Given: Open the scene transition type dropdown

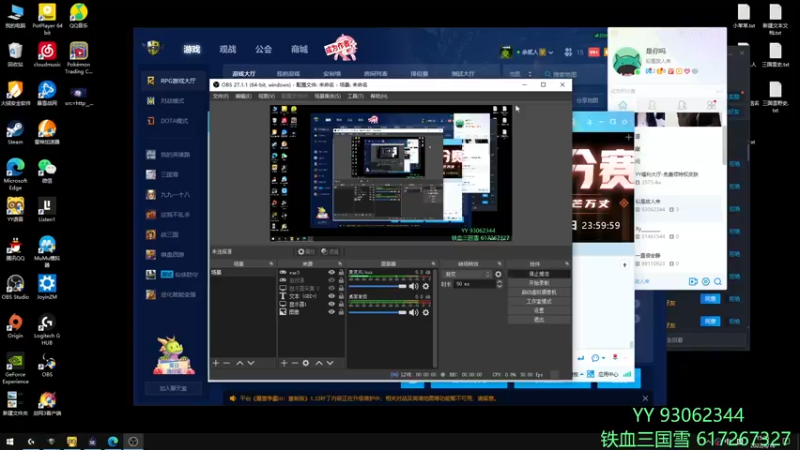Looking at the screenshot, I should [466, 274].
